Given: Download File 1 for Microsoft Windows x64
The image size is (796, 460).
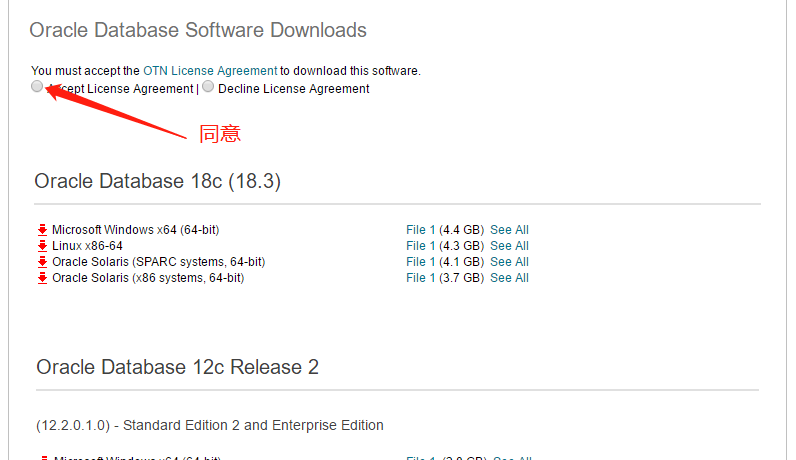Looking at the screenshot, I should pos(421,230).
